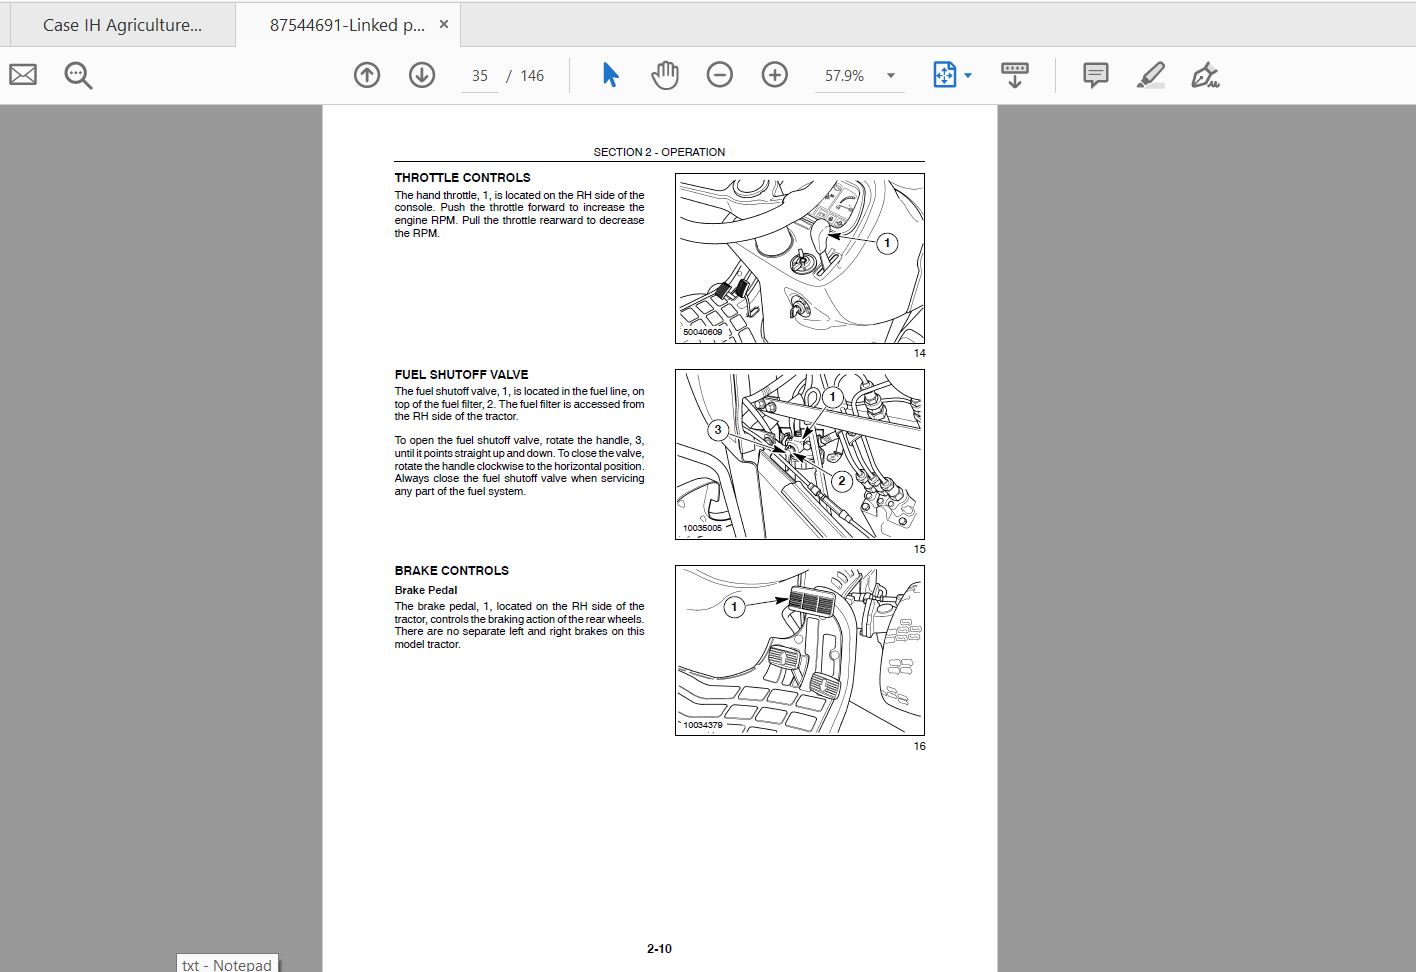This screenshot has width=1416, height=972.
Task: Zoom out with the minus button
Action: click(720, 75)
